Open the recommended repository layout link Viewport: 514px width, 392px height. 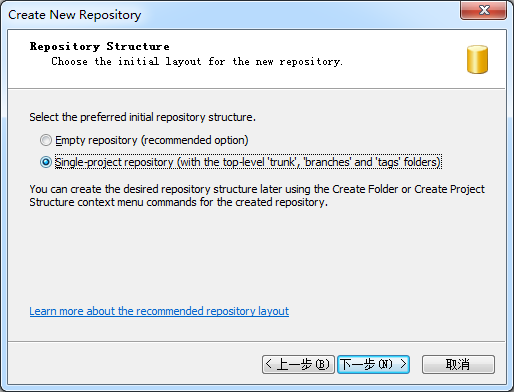[x=159, y=311]
